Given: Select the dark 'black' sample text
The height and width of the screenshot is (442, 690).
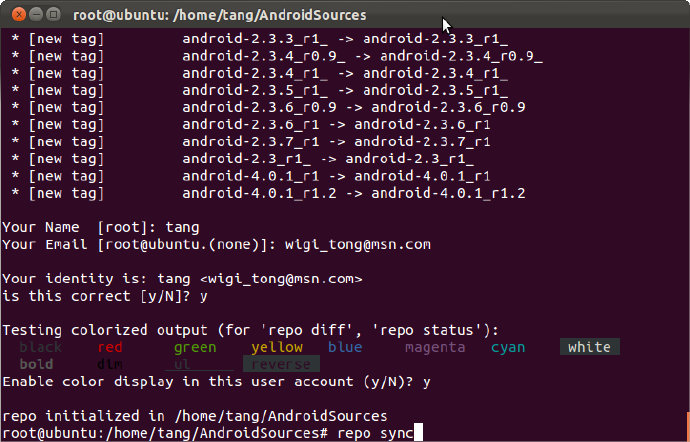Looking at the screenshot, I should coord(40,347).
